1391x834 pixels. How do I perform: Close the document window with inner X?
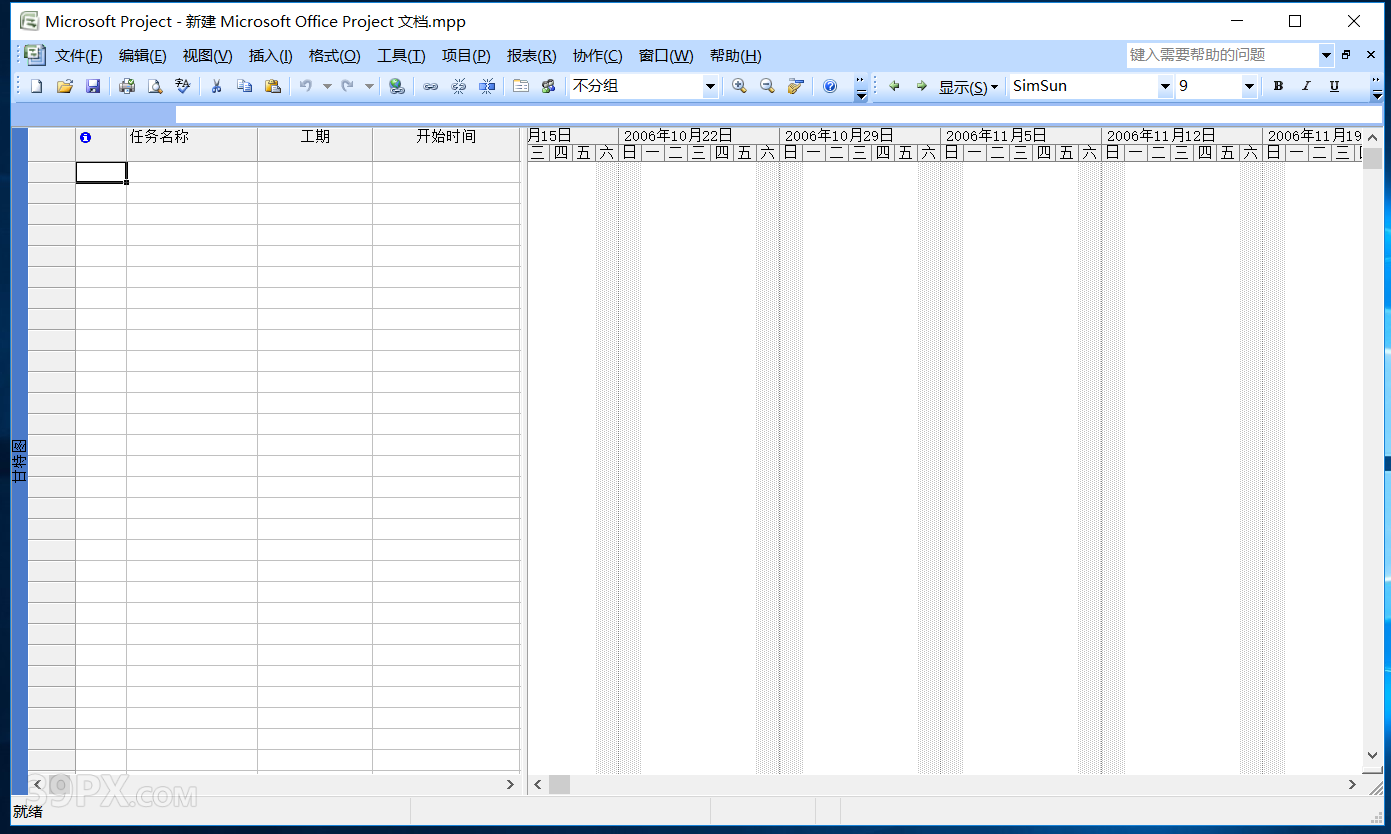pos(1371,55)
